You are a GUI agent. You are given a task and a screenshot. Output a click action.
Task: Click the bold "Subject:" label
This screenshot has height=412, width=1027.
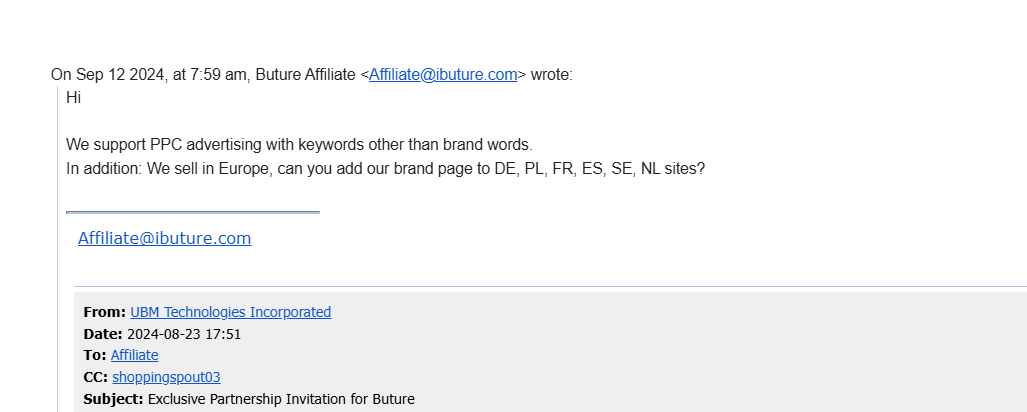(113, 399)
